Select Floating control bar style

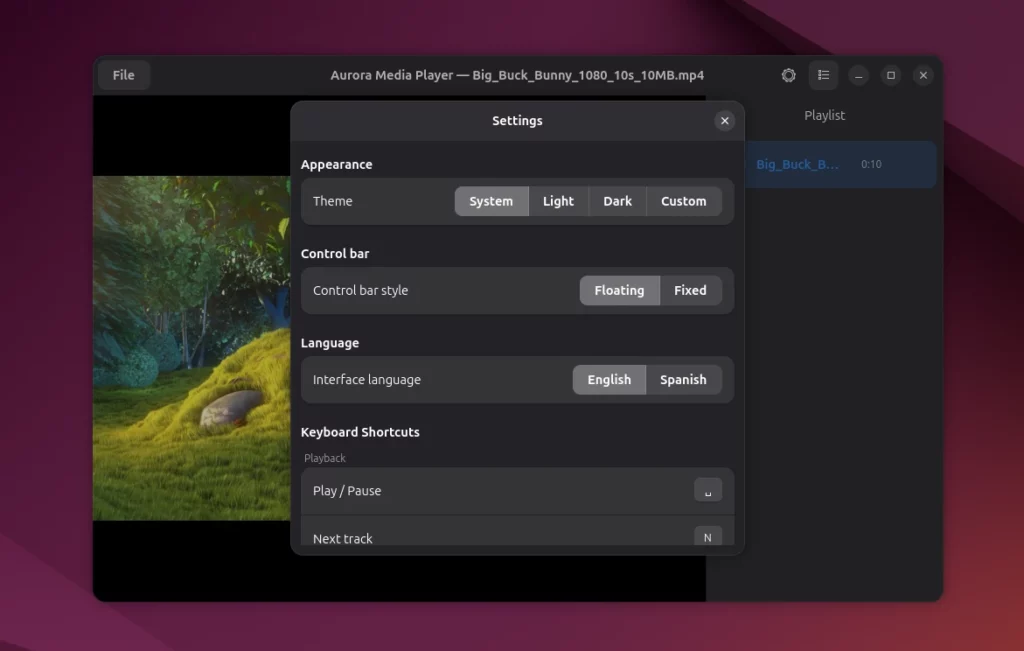coord(619,290)
